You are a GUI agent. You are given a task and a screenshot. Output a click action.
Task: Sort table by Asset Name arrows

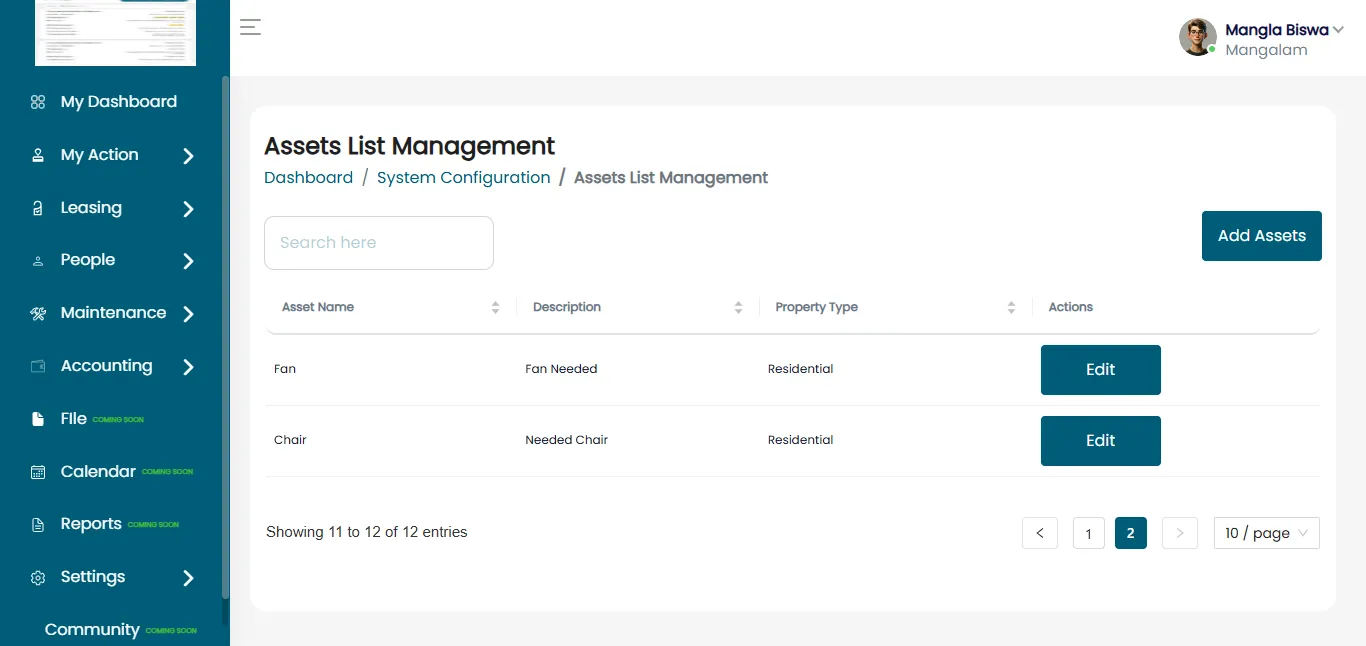(495, 308)
